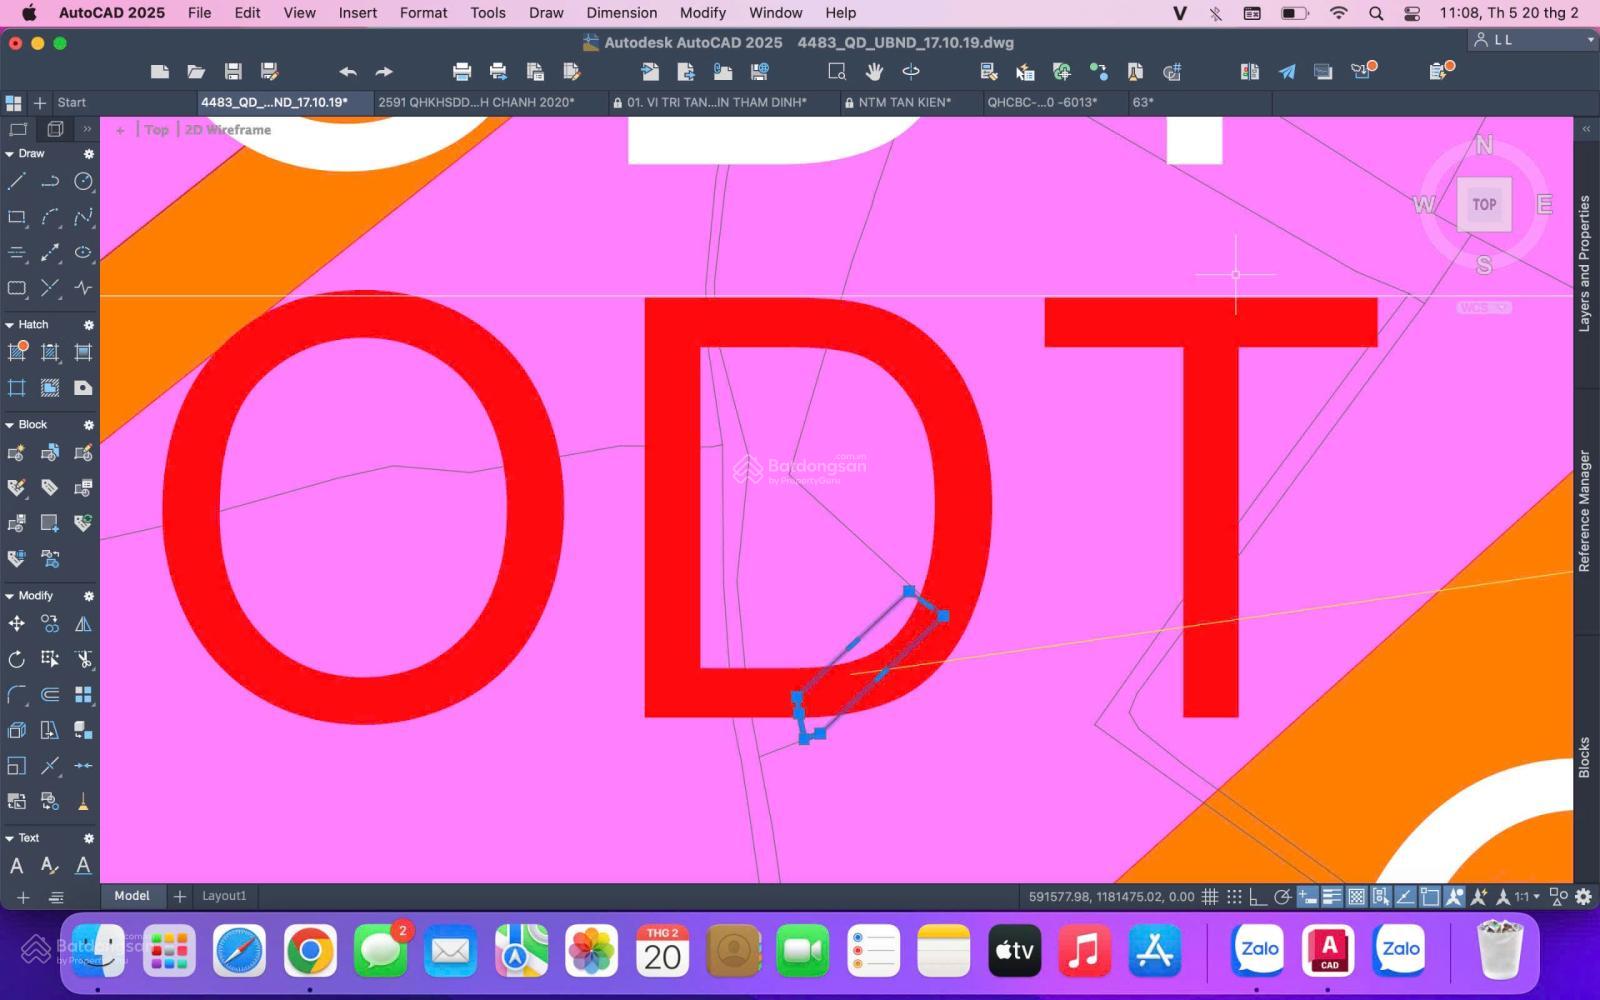1600x1000 pixels.
Task: Click the 2D Wireframe visual style label
Action: [228, 130]
